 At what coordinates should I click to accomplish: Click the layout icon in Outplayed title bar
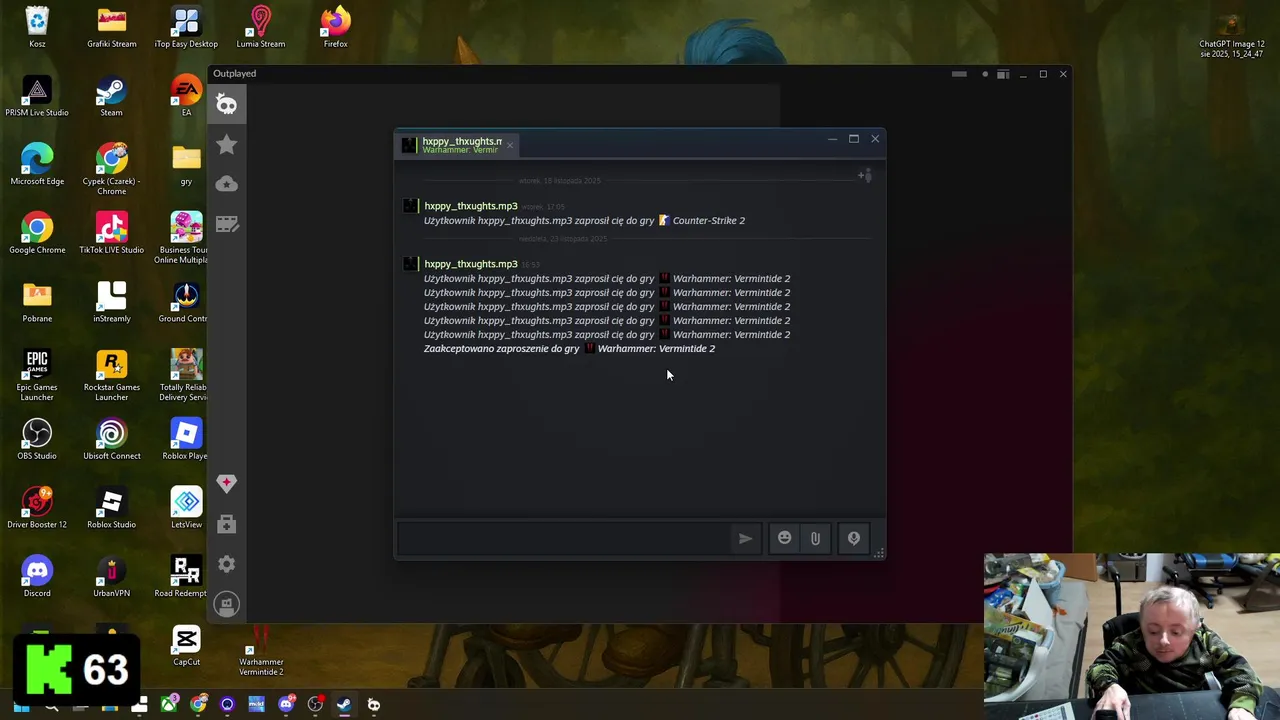click(1003, 74)
